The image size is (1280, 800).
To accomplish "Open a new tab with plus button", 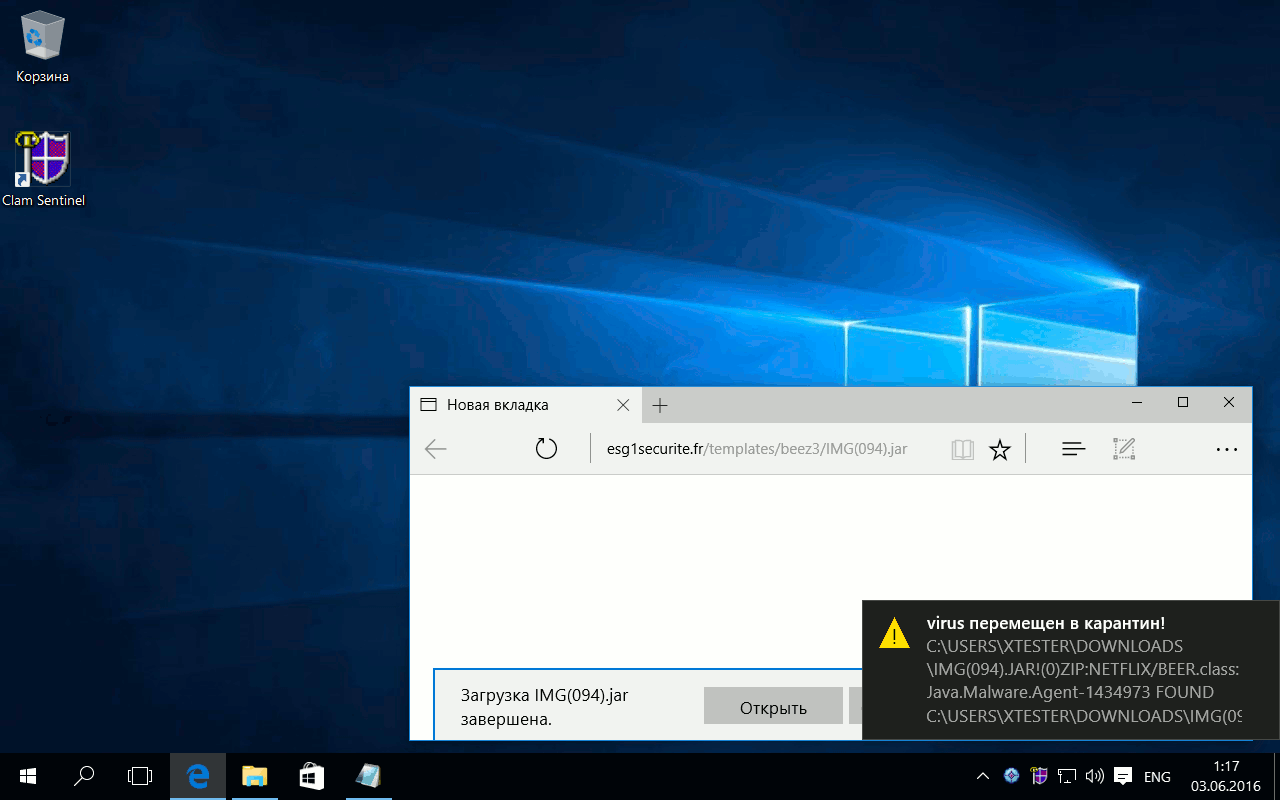I will [660, 405].
